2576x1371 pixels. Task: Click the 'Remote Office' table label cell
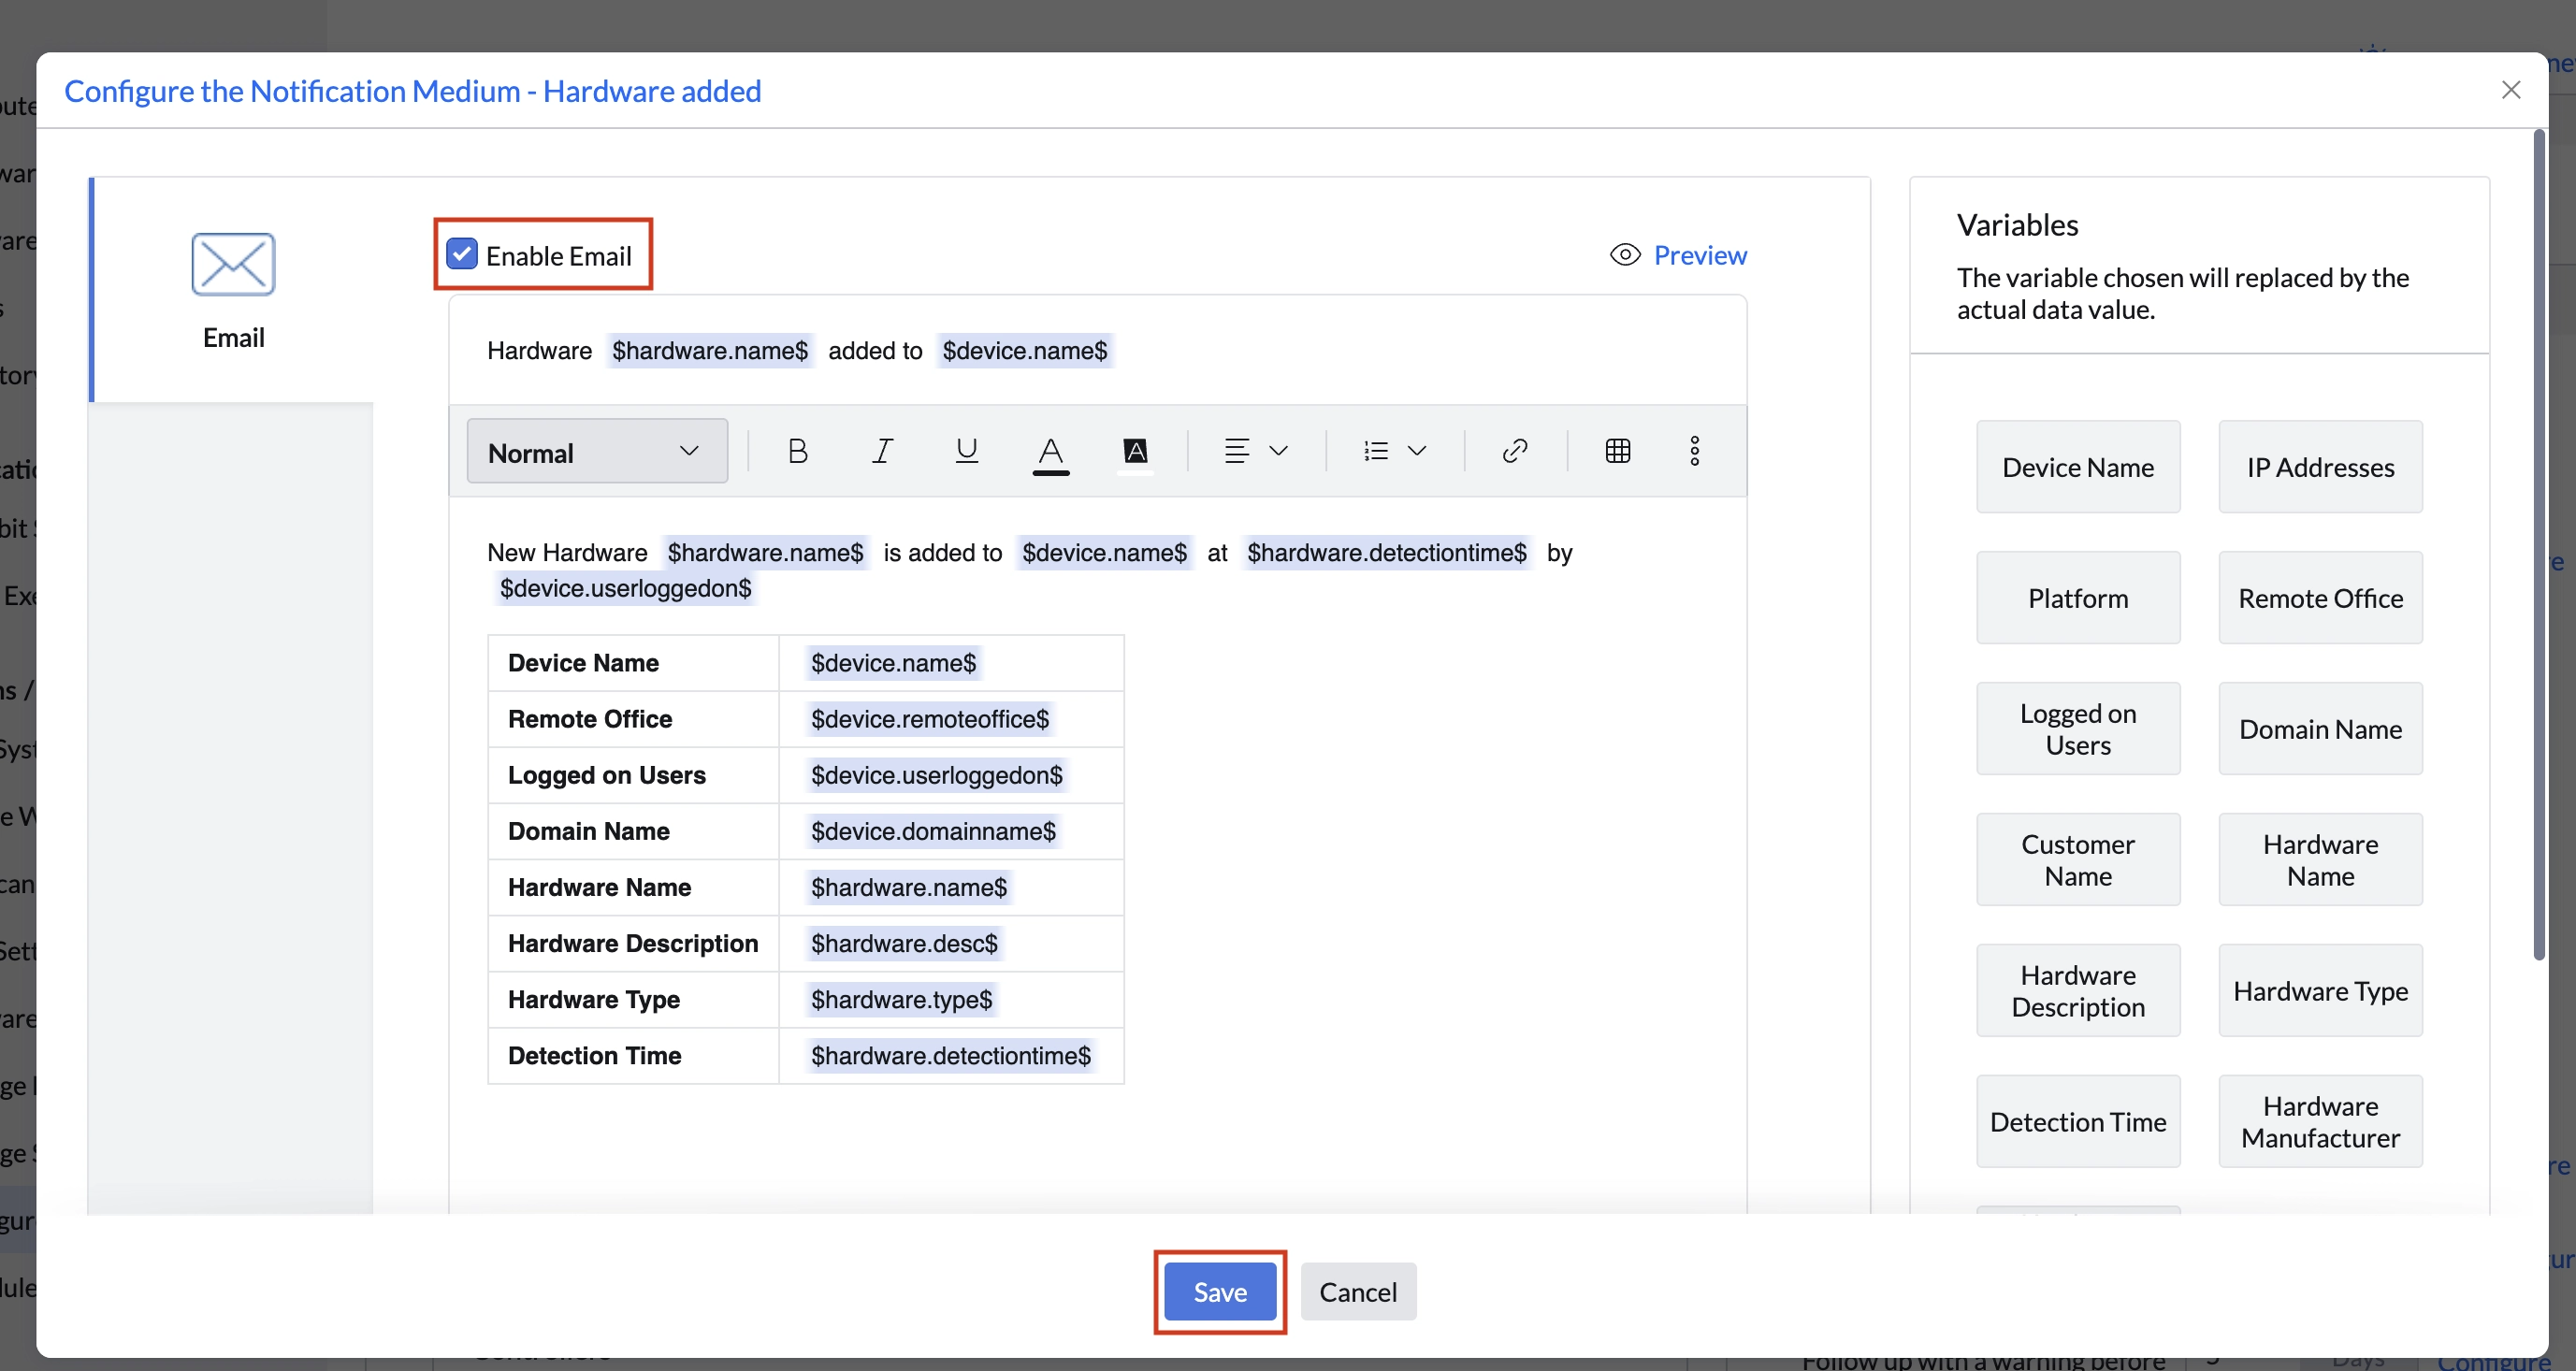(633, 719)
